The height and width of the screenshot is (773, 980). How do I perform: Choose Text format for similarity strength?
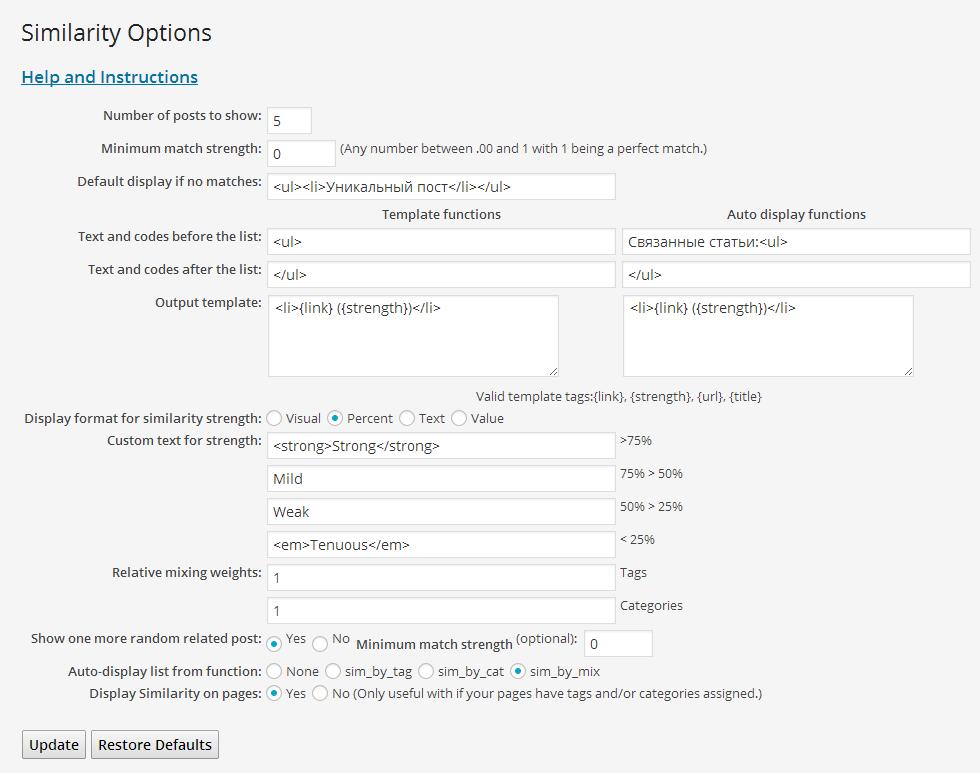click(407, 418)
